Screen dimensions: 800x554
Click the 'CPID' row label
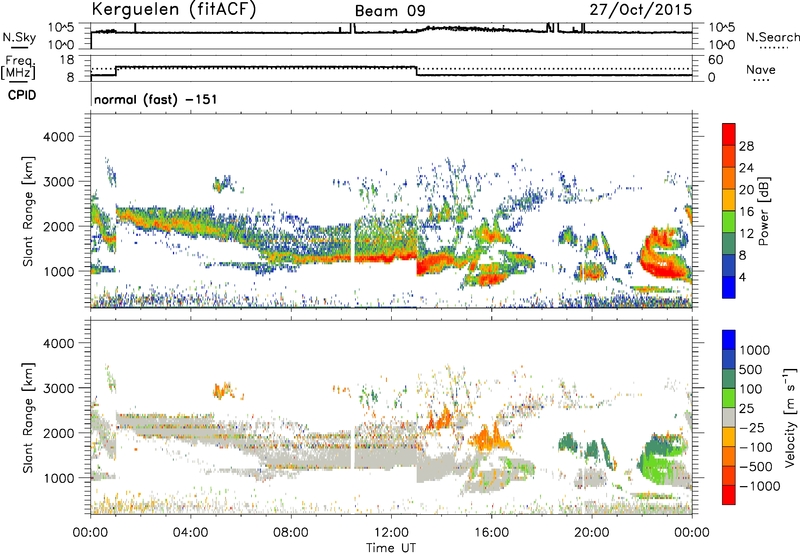pyautogui.click(x=22, y=95)
